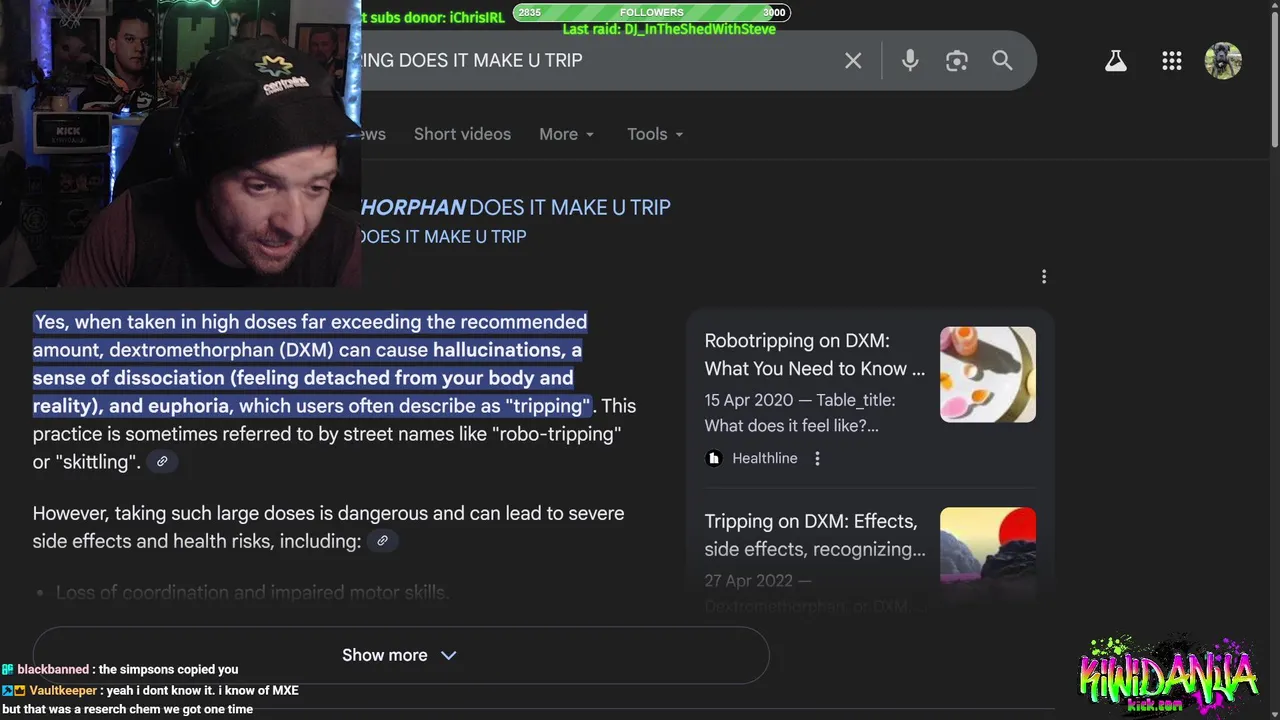Open Google Lens image search icon
Viewport: 1280px width, 720px height.
tap(957, 61)
